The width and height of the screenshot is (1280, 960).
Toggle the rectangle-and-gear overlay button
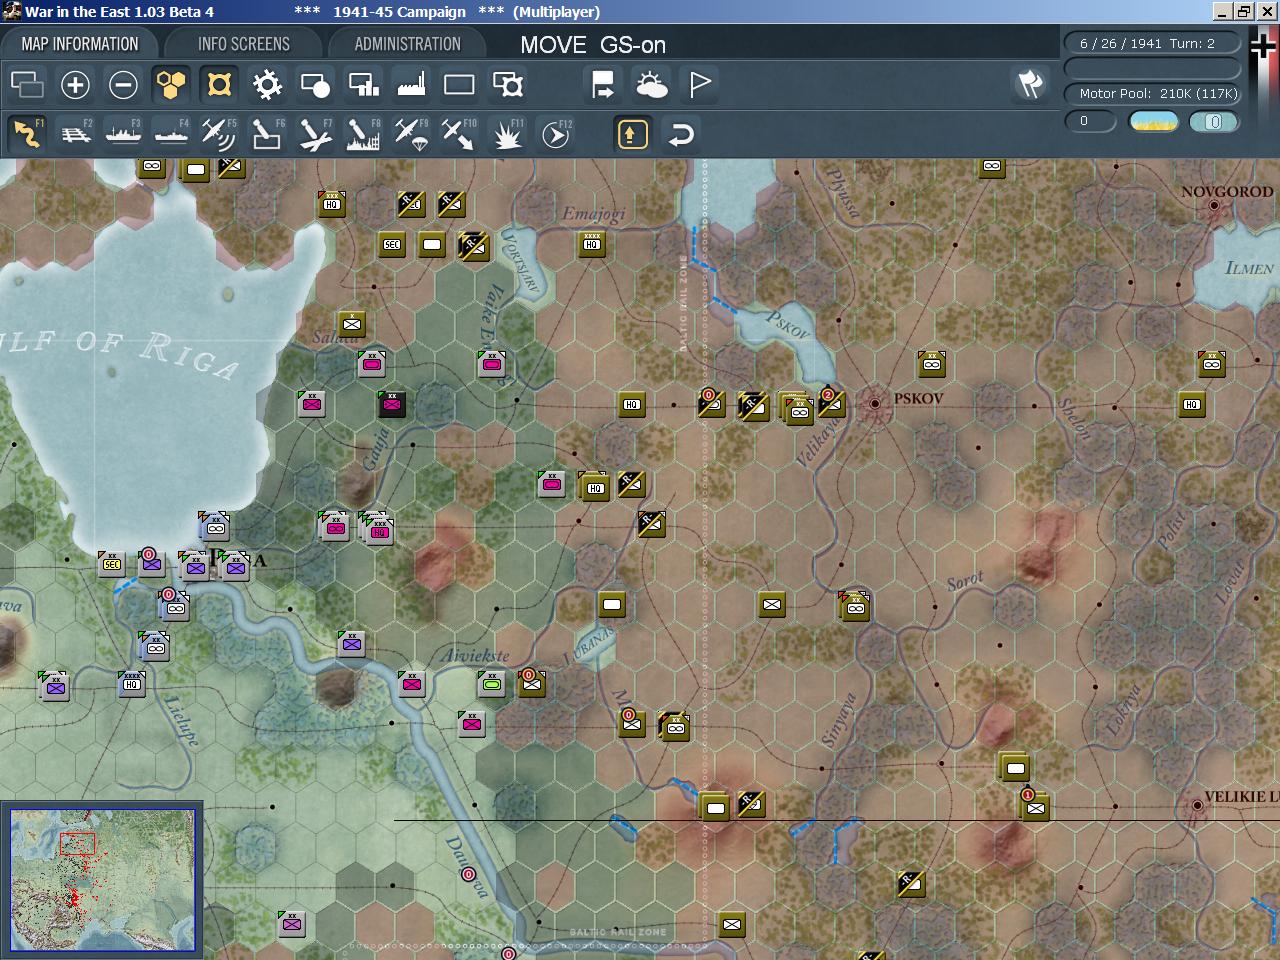[508, 85]
